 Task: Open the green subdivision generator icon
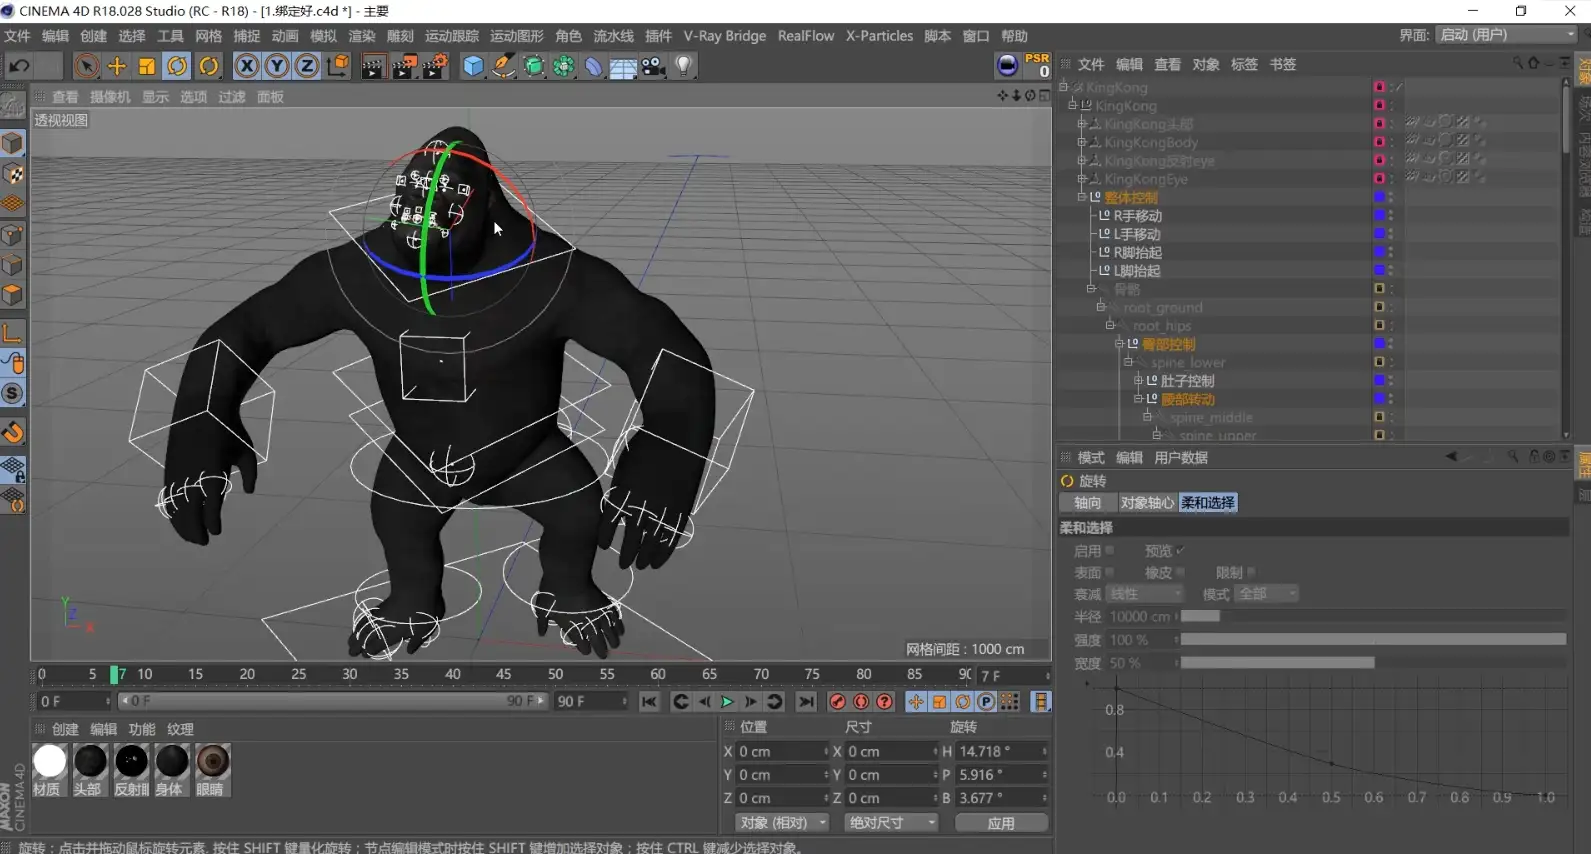(534, 66)
